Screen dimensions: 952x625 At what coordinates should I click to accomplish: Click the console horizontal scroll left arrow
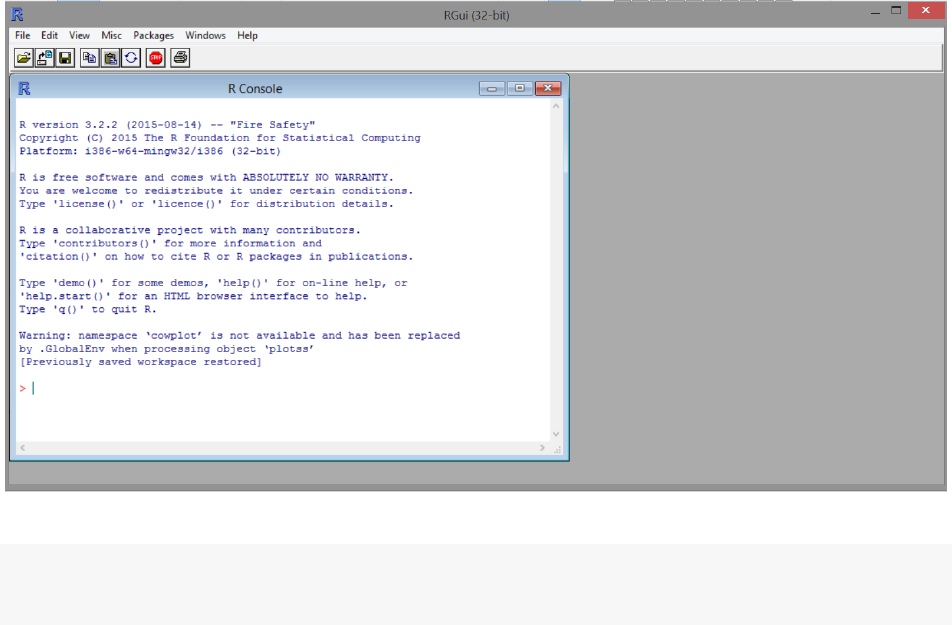pyautogui.click(x=22, y=448)
